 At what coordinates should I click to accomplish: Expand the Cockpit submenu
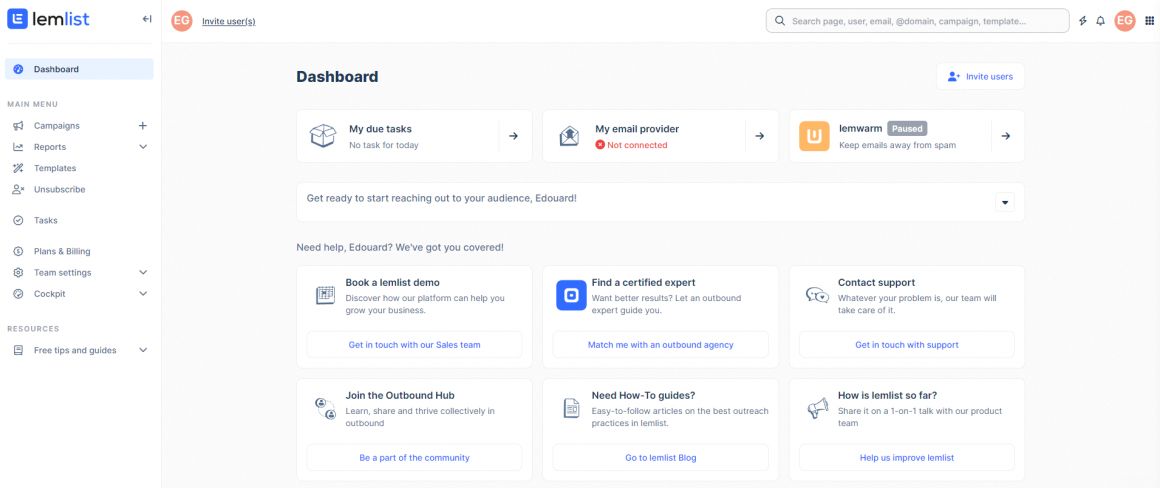click(x=143, y=294)
